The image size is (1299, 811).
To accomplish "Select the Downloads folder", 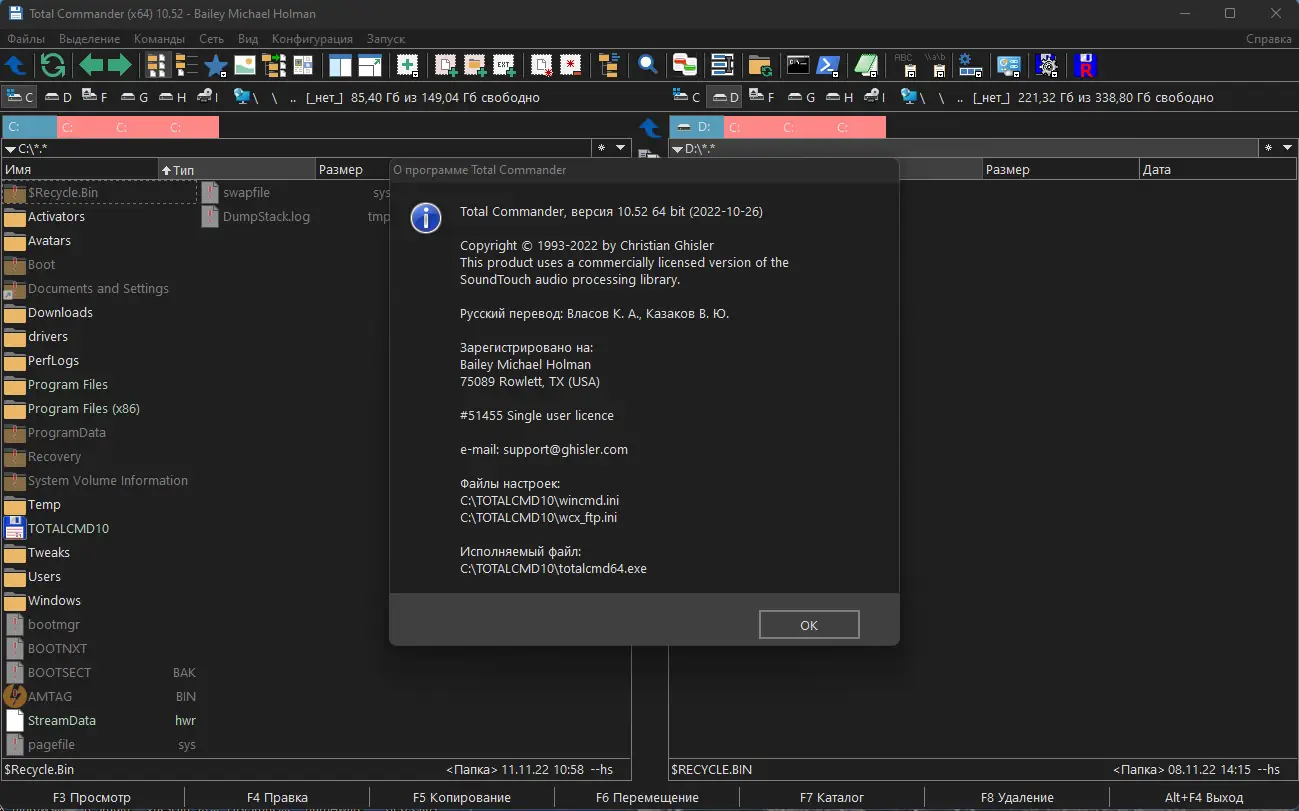I will tap(60, 312).
